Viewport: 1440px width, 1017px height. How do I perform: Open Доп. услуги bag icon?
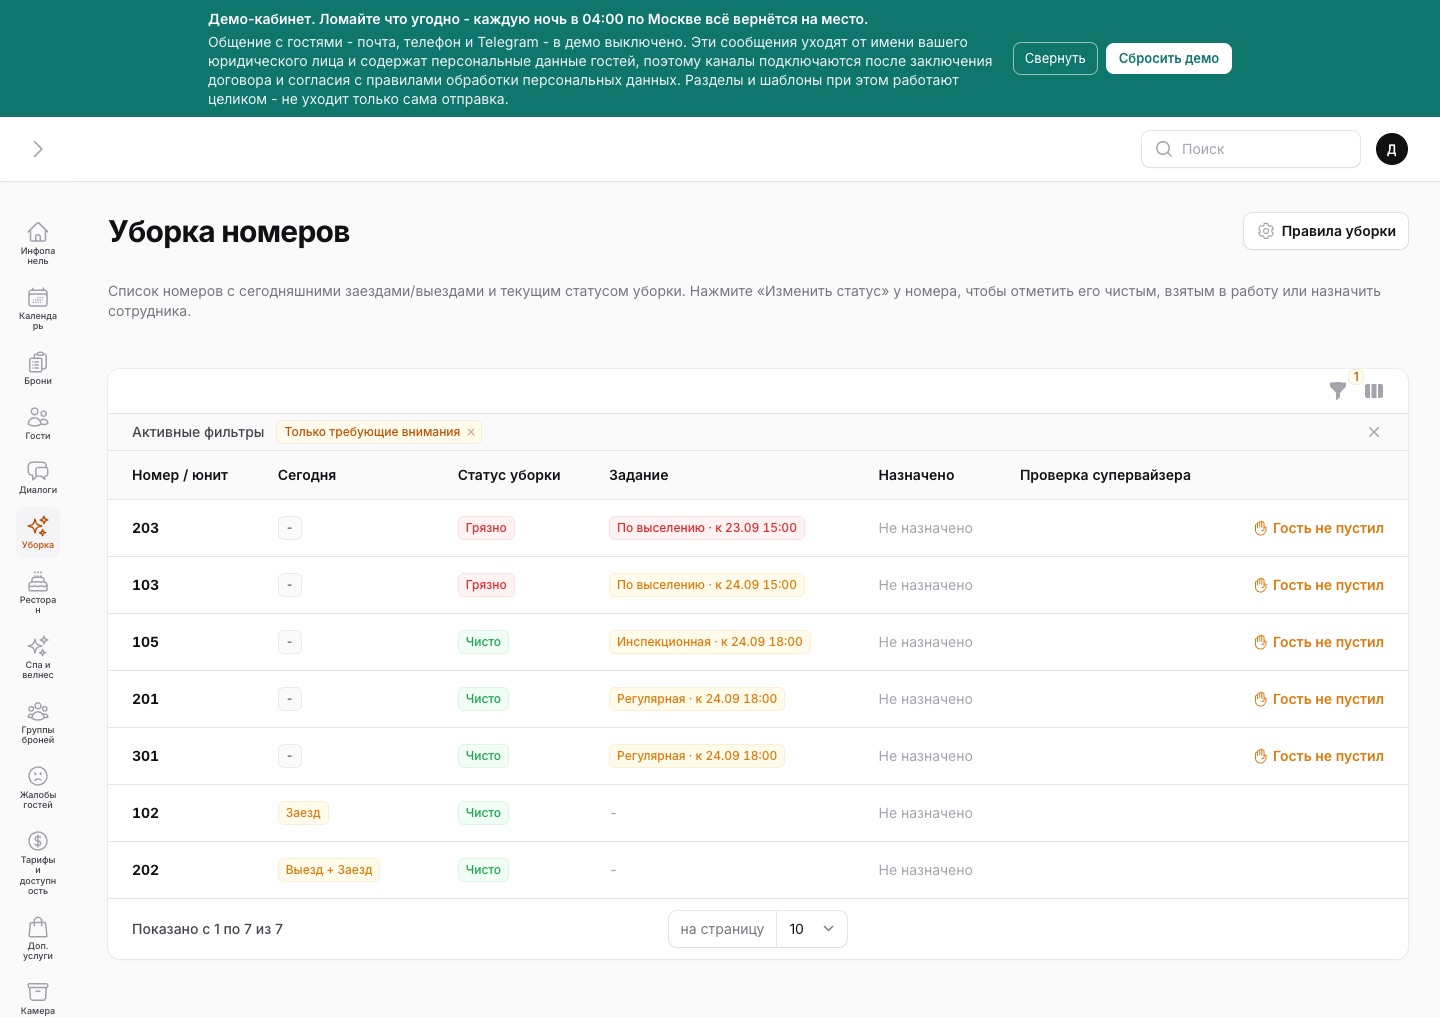coord(38,938)
